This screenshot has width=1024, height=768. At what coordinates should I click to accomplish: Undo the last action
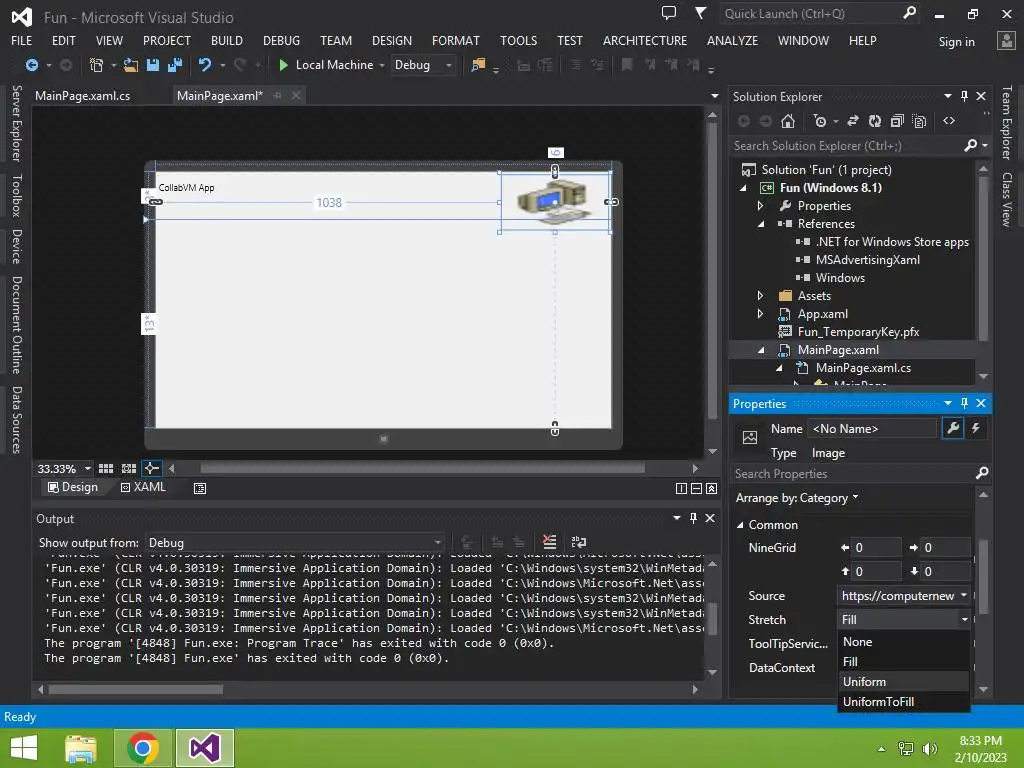point(205,65)
